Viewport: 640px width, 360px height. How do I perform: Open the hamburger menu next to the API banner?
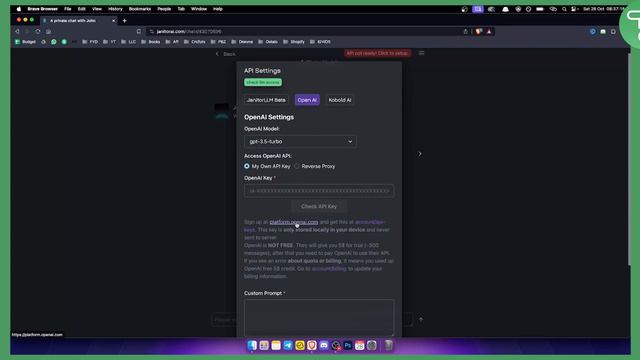pos(421,53)
